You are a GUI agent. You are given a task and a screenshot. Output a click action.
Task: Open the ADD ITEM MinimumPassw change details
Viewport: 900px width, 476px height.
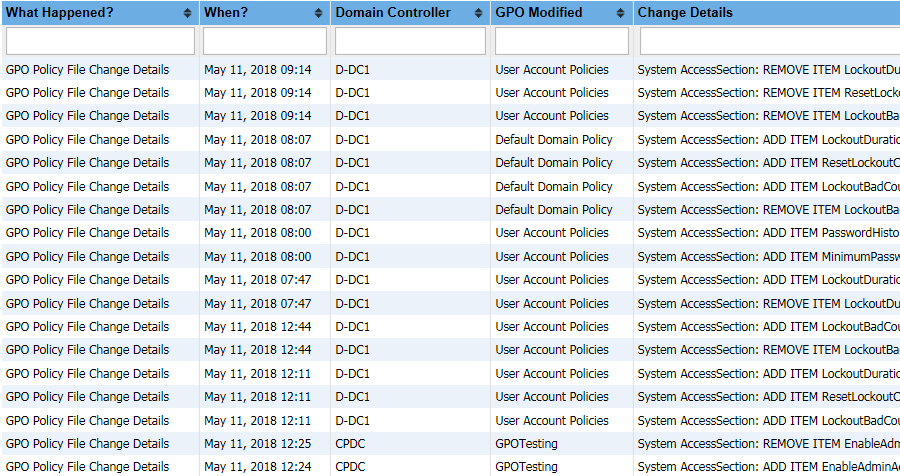(x=769, y=257)
